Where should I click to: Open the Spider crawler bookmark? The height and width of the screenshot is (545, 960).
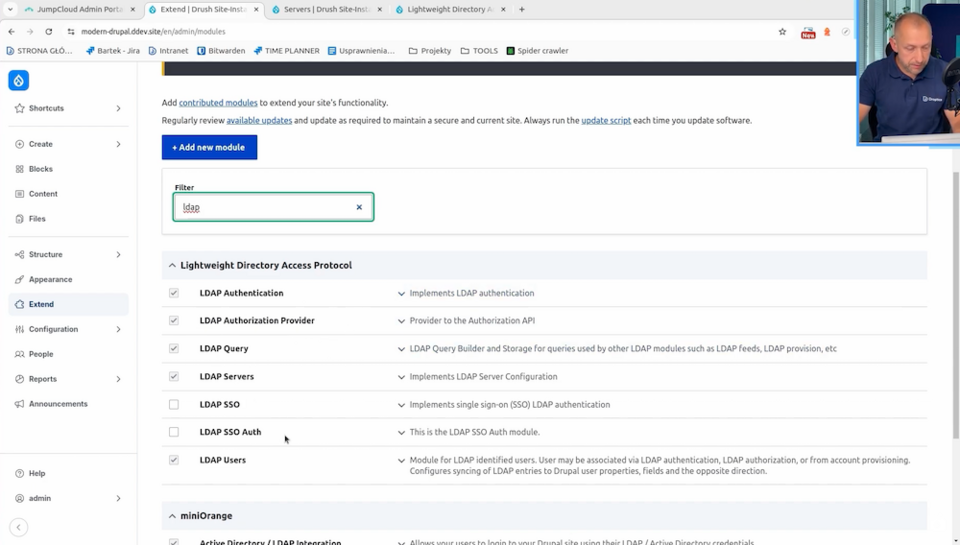coord(538,51)
